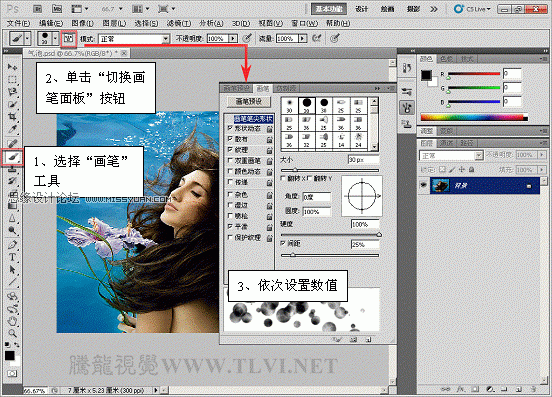Launch Mini Bridge with the Mb icon
Screen dimensions: 552x397
57,9
